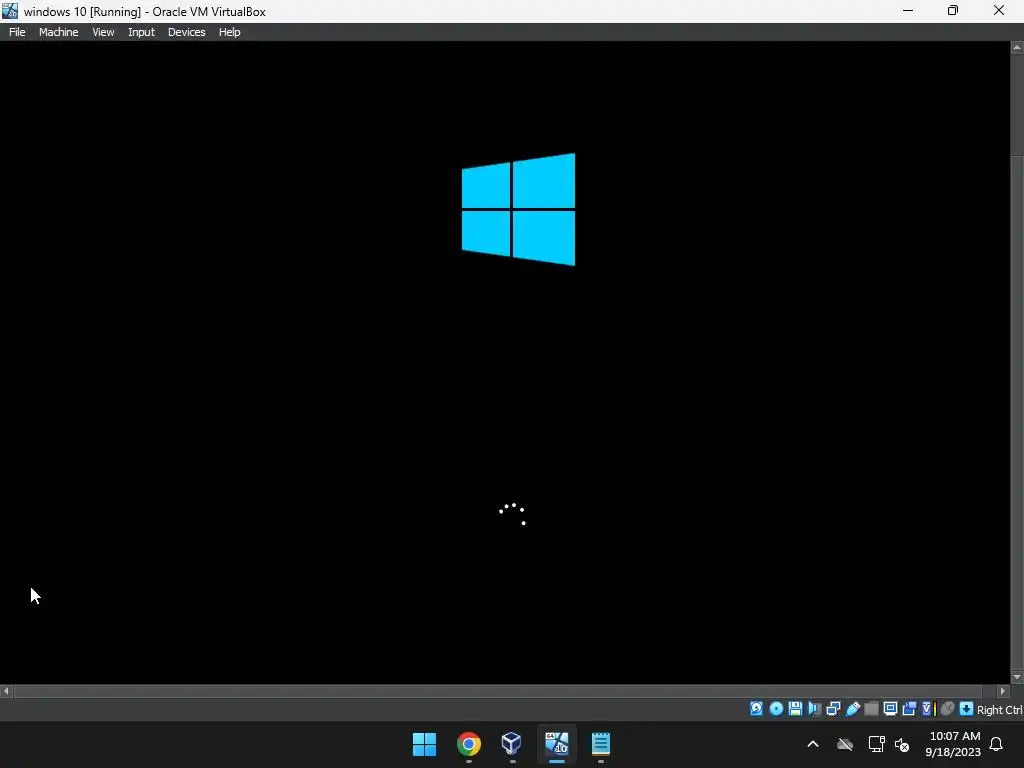Image resolution: width=1024 pixels, height=768 pixels.
Task: Click the Right Ctrl host key label
Action: click(x=1000, y=710)
